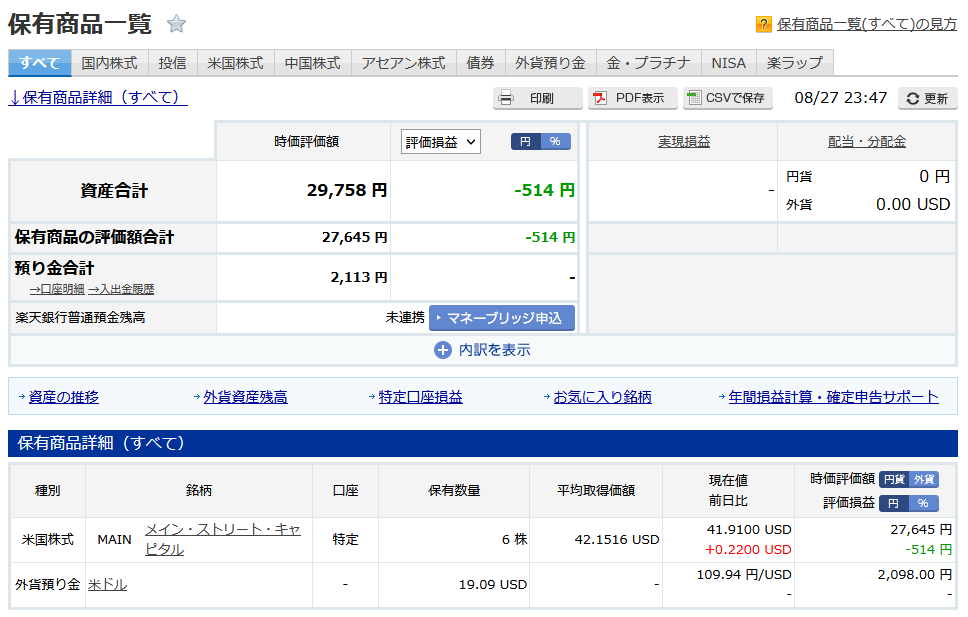The image size is (968, 617).
Task: Click the yellow question mark help icon
Action: tap(763, 24)
